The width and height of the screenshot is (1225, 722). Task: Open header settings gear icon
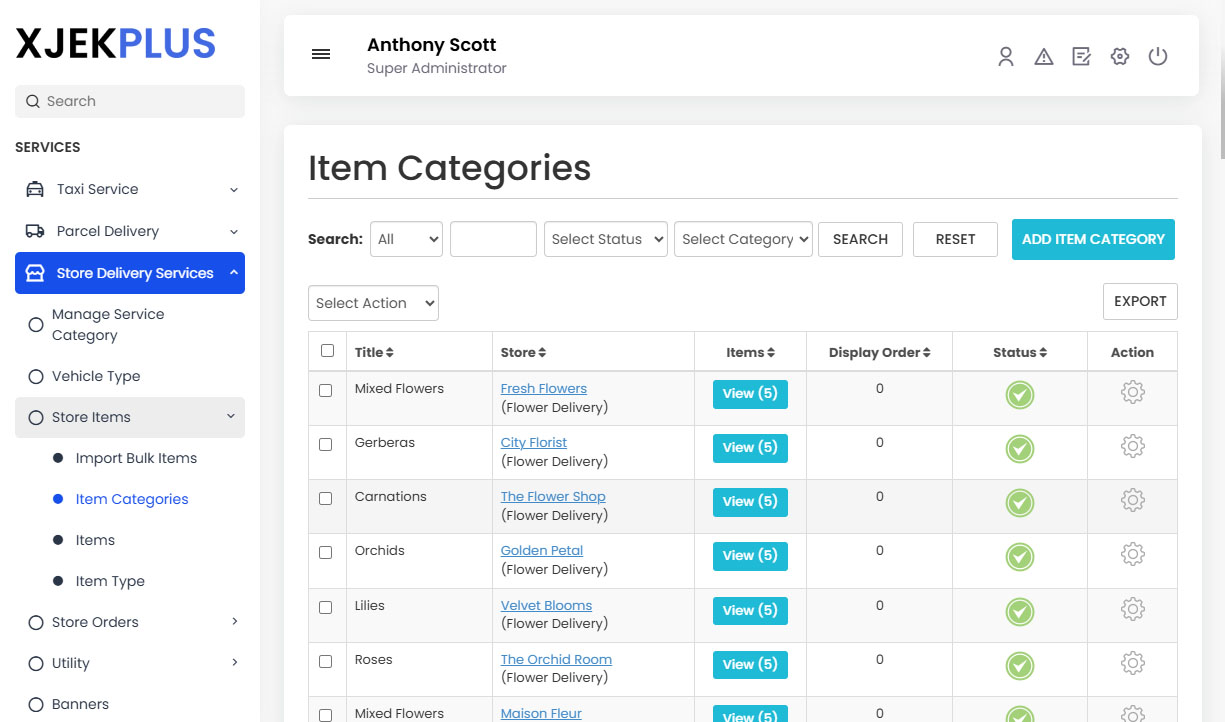[x=1119, y=57]
